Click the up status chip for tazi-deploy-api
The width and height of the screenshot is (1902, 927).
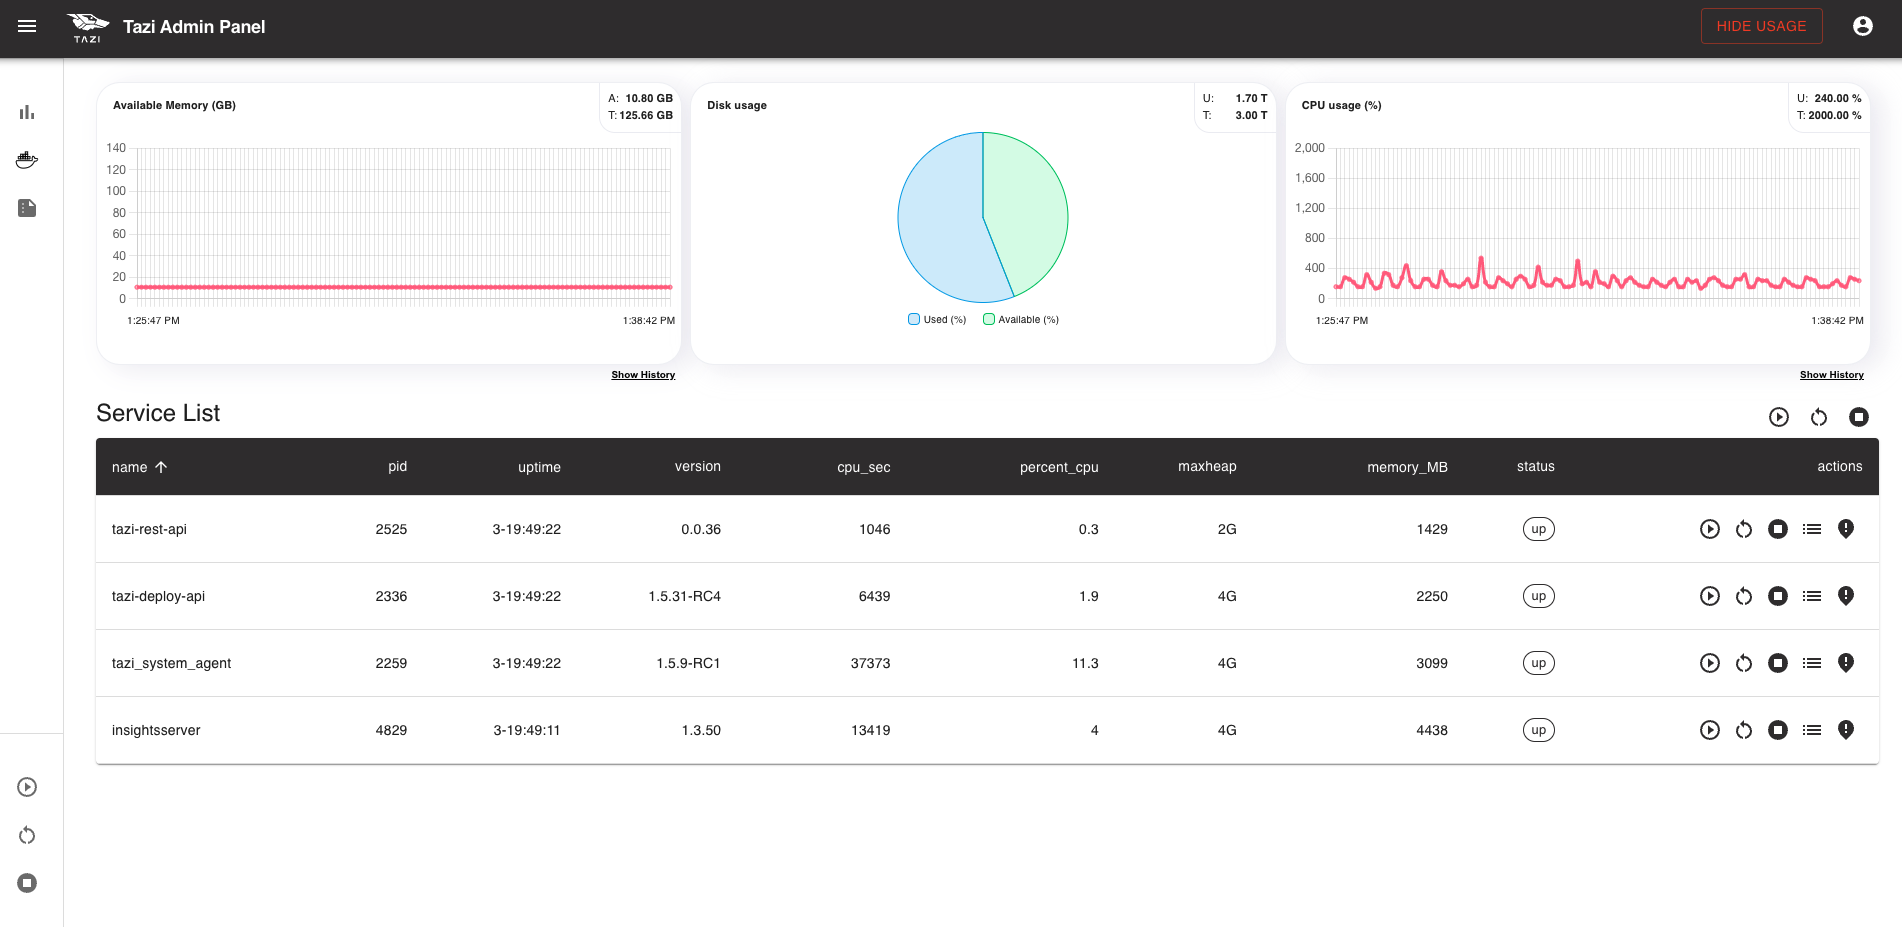pos(1538,596)
